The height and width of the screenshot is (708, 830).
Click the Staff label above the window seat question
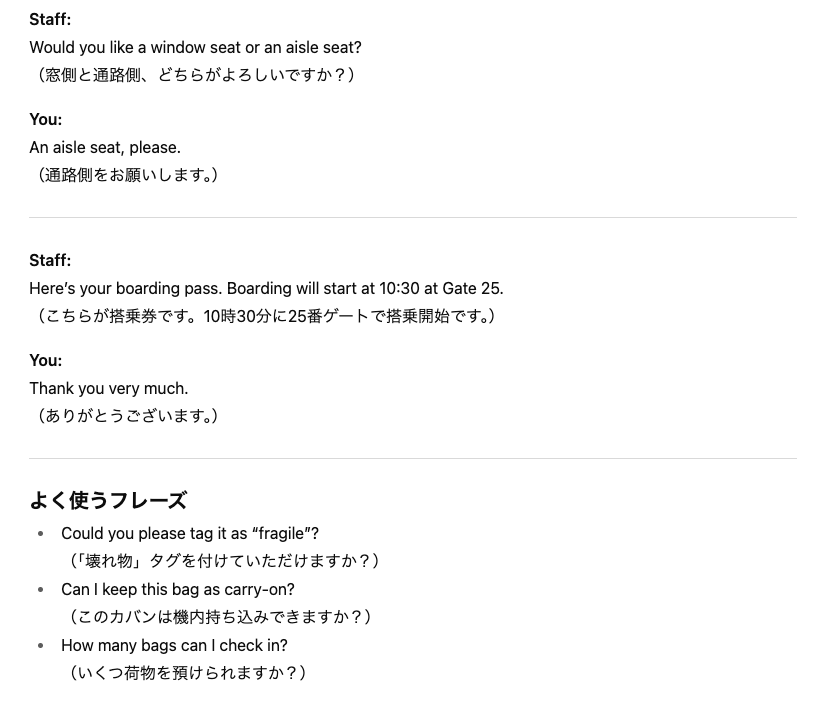(50, 20)
